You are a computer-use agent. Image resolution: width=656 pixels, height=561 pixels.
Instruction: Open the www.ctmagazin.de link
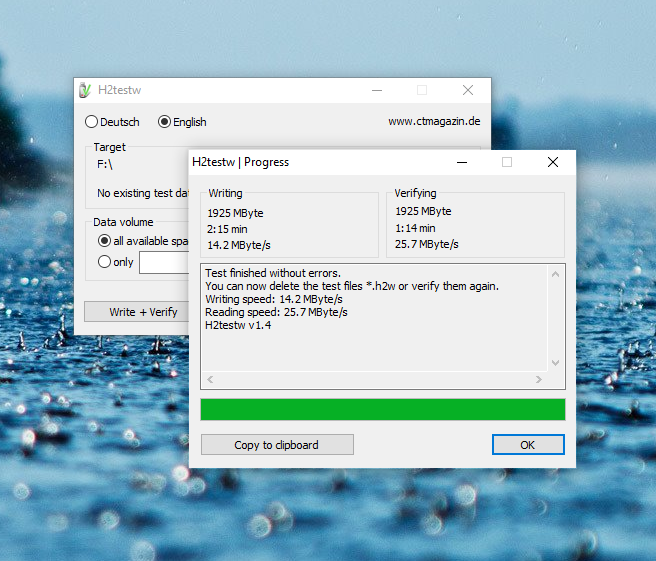pyautogui.click(x=434, y=121)
